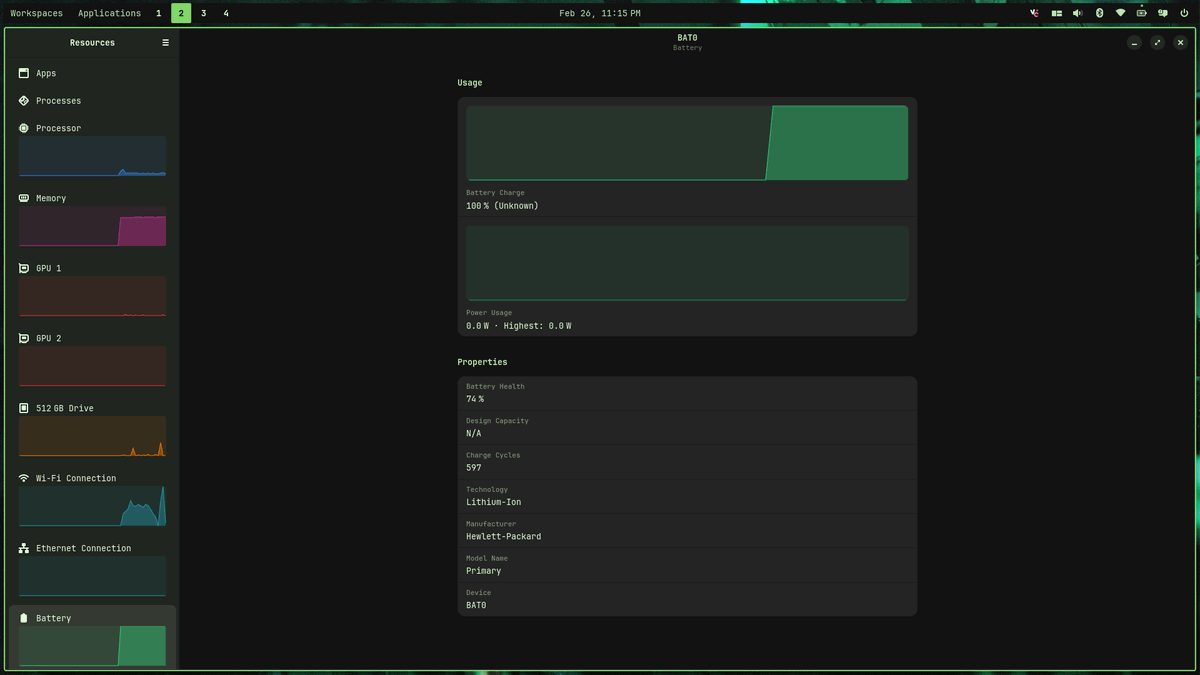Click the '0.0 W · Highest: 0.0 W' value
This screenshot has width=1200, height=675.
[519, 326]
